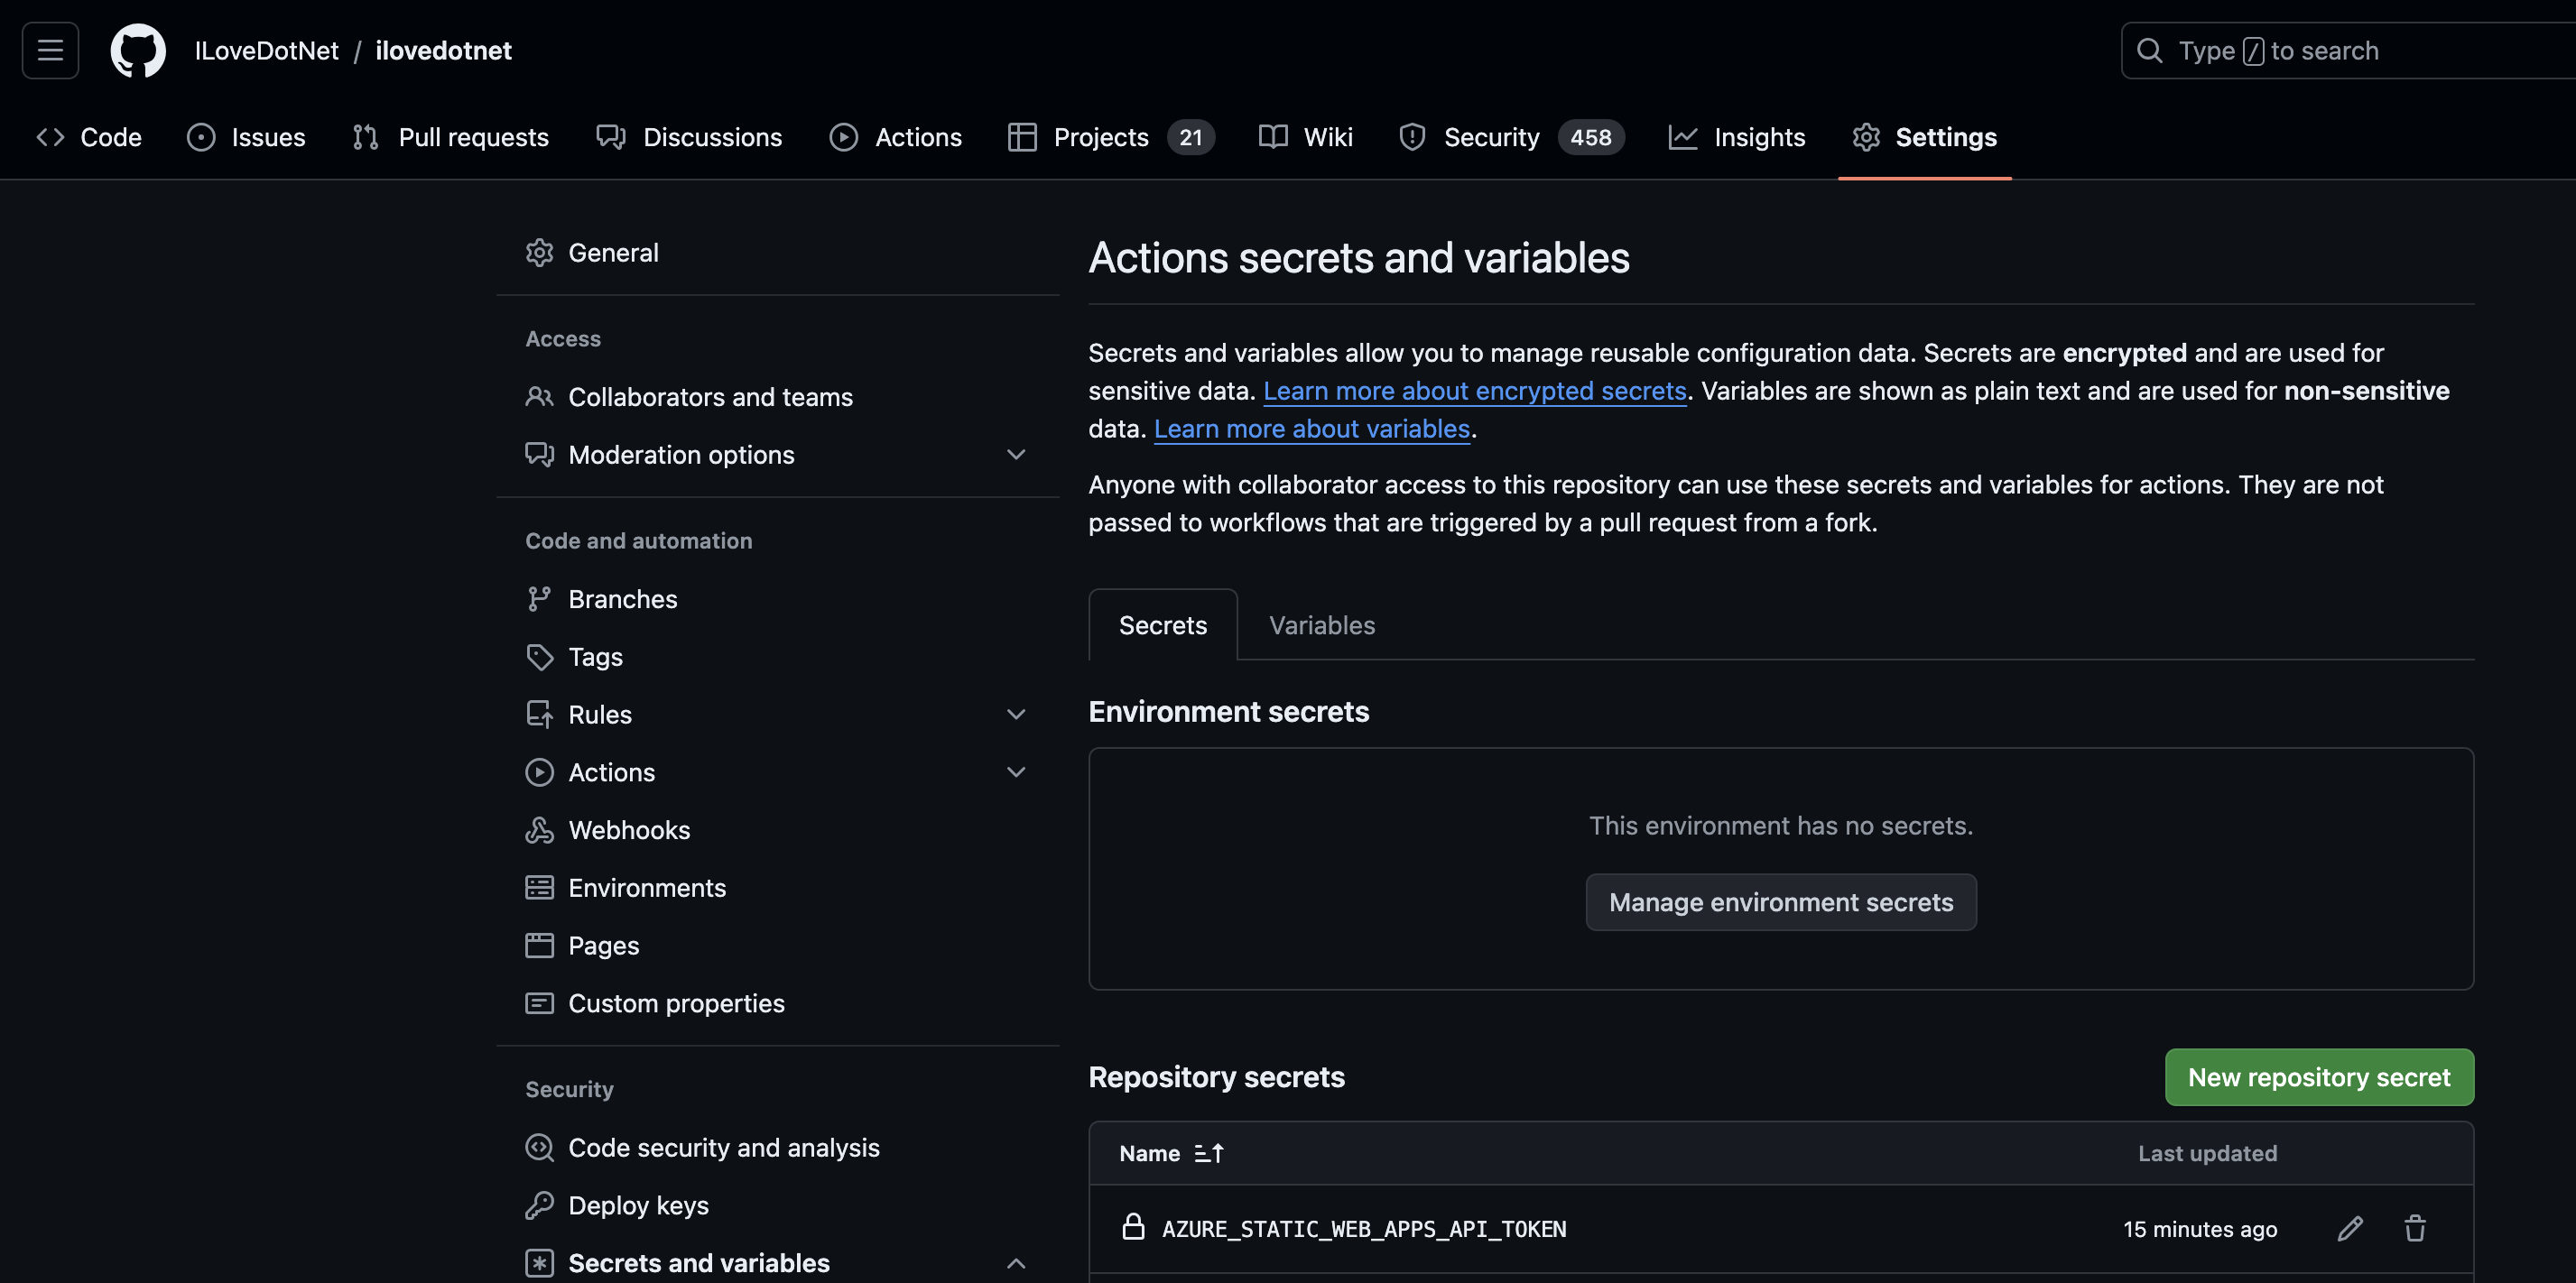2576x1283 pixels.
Task: Click the Branches icon in sidebar
Action: 540,599
